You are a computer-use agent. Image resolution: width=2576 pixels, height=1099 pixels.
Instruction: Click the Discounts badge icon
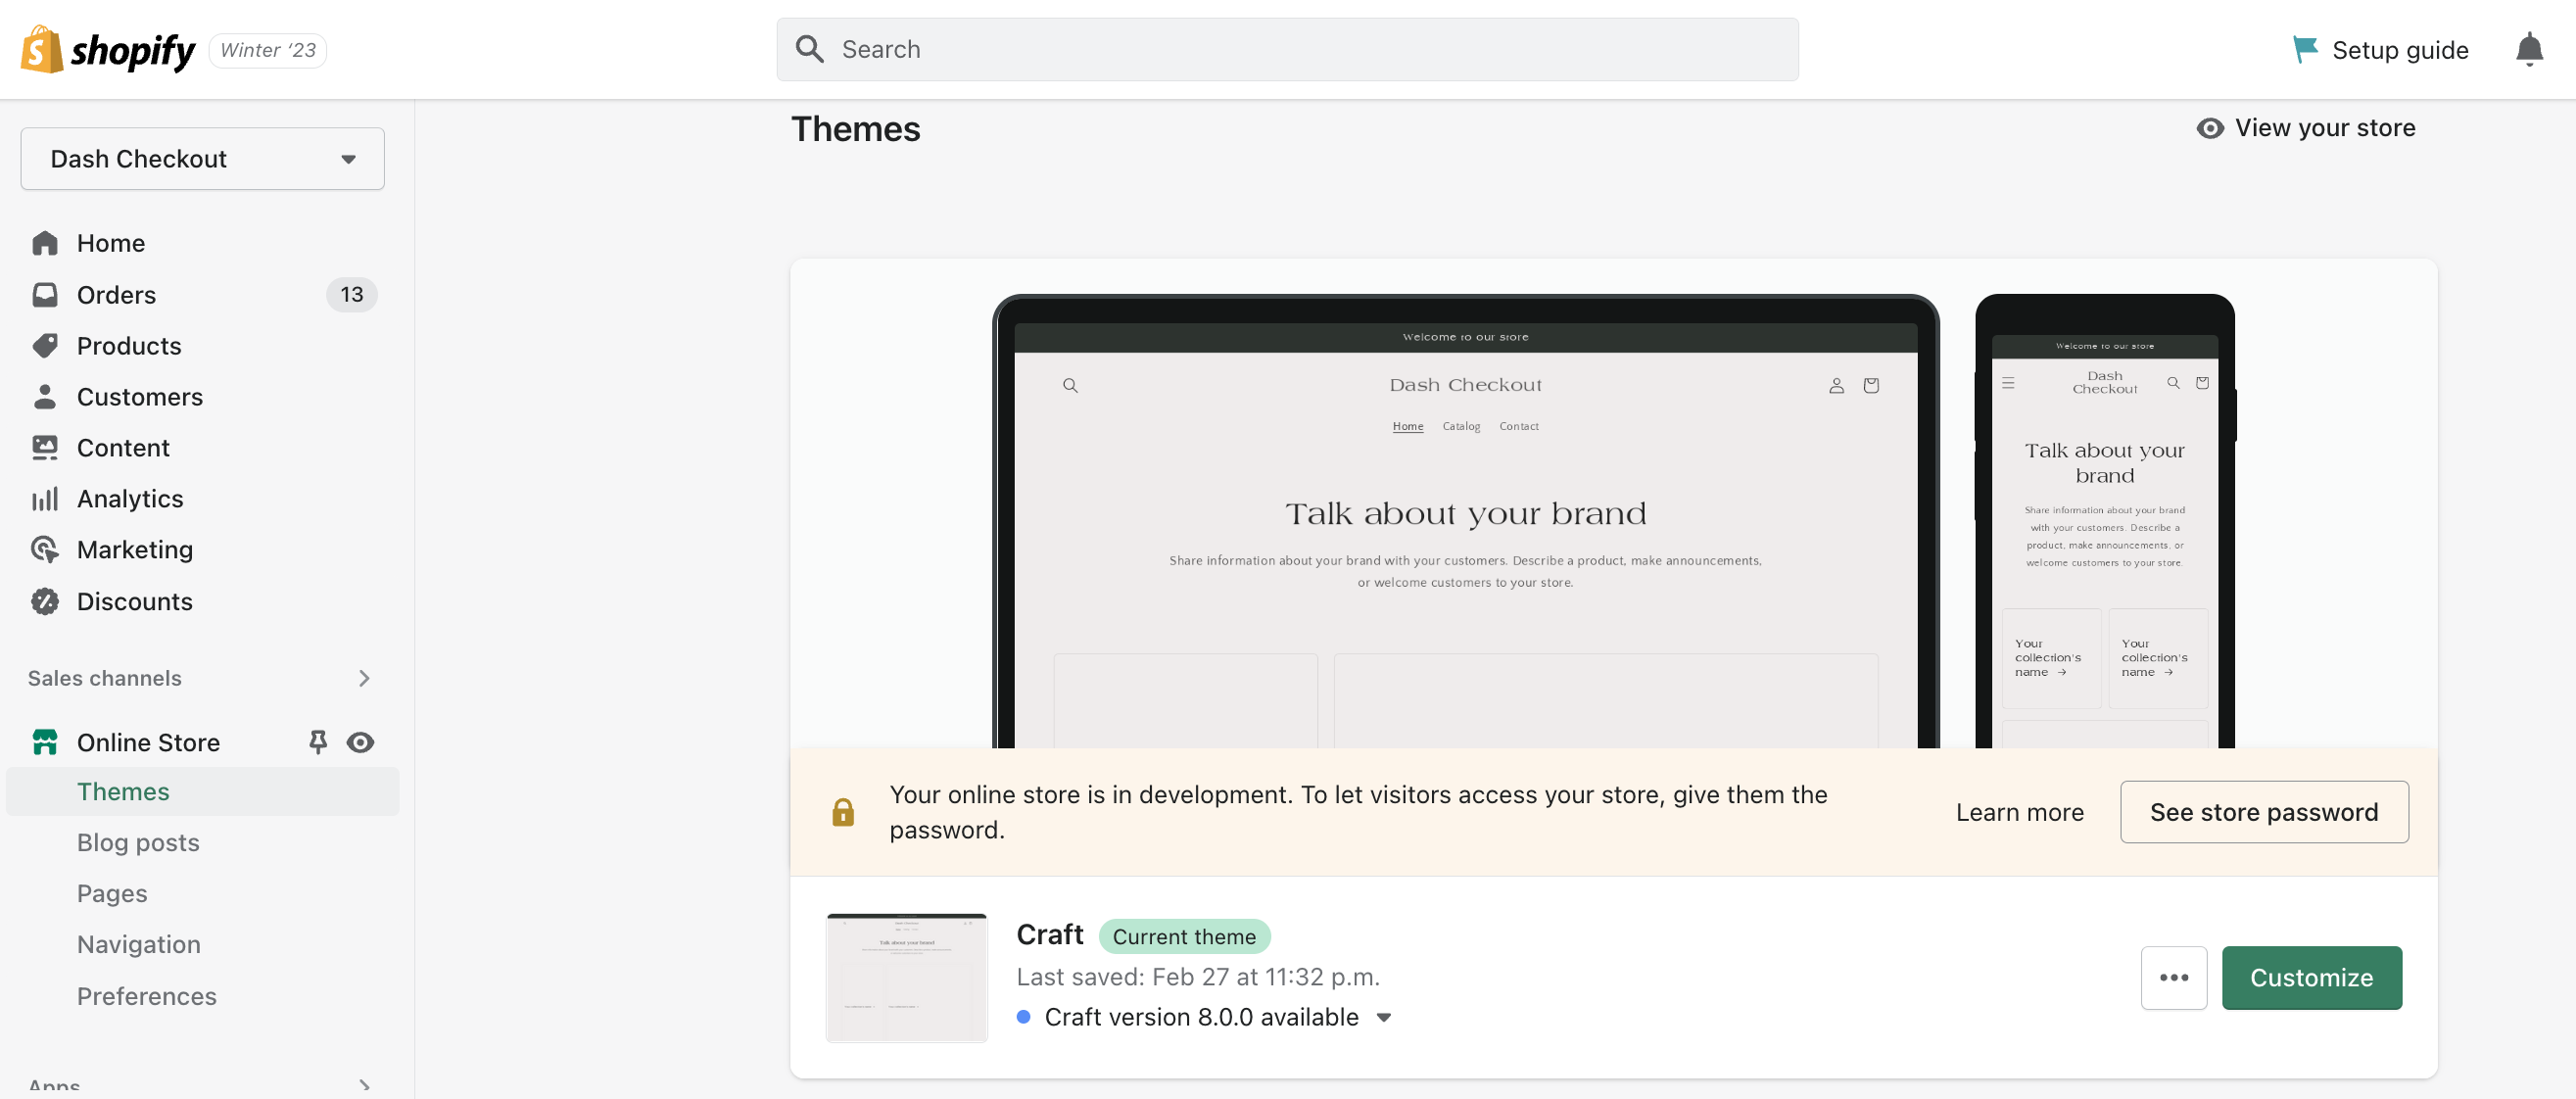(x=45, y=601)
